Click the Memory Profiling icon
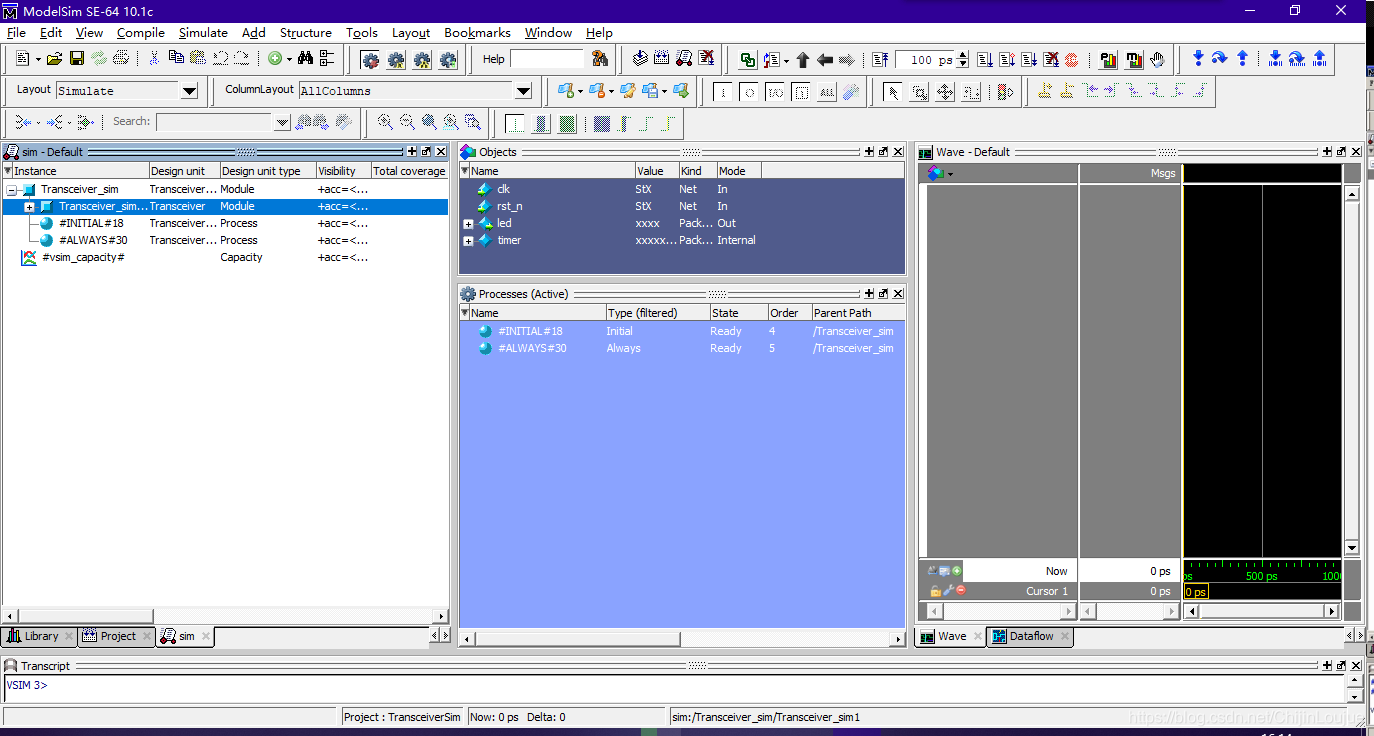 point(1133,60)
